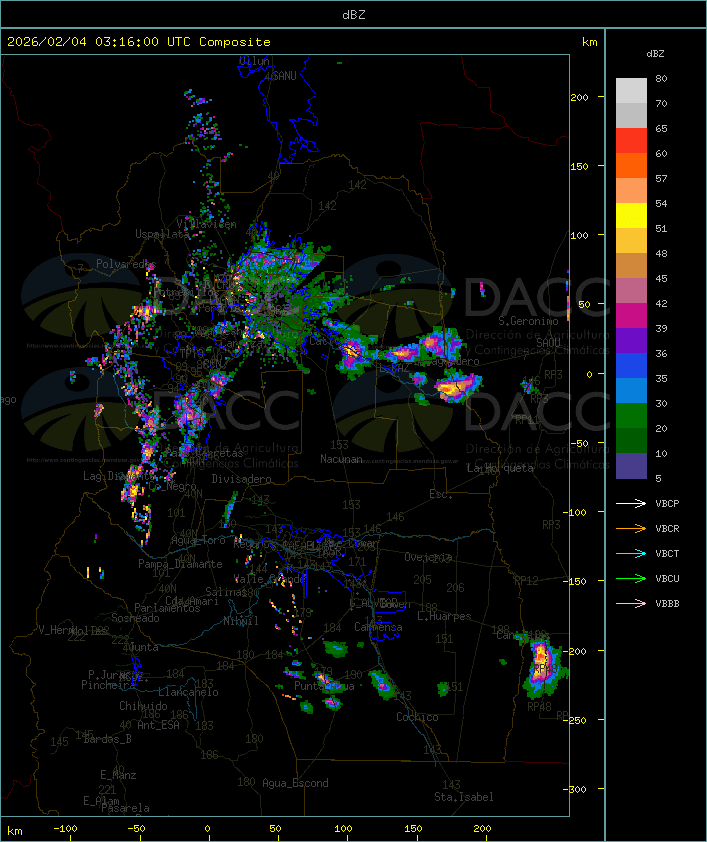Click the orange VBCR arrow icon
This screenshot has width=707, height=842.
[631, 528]
